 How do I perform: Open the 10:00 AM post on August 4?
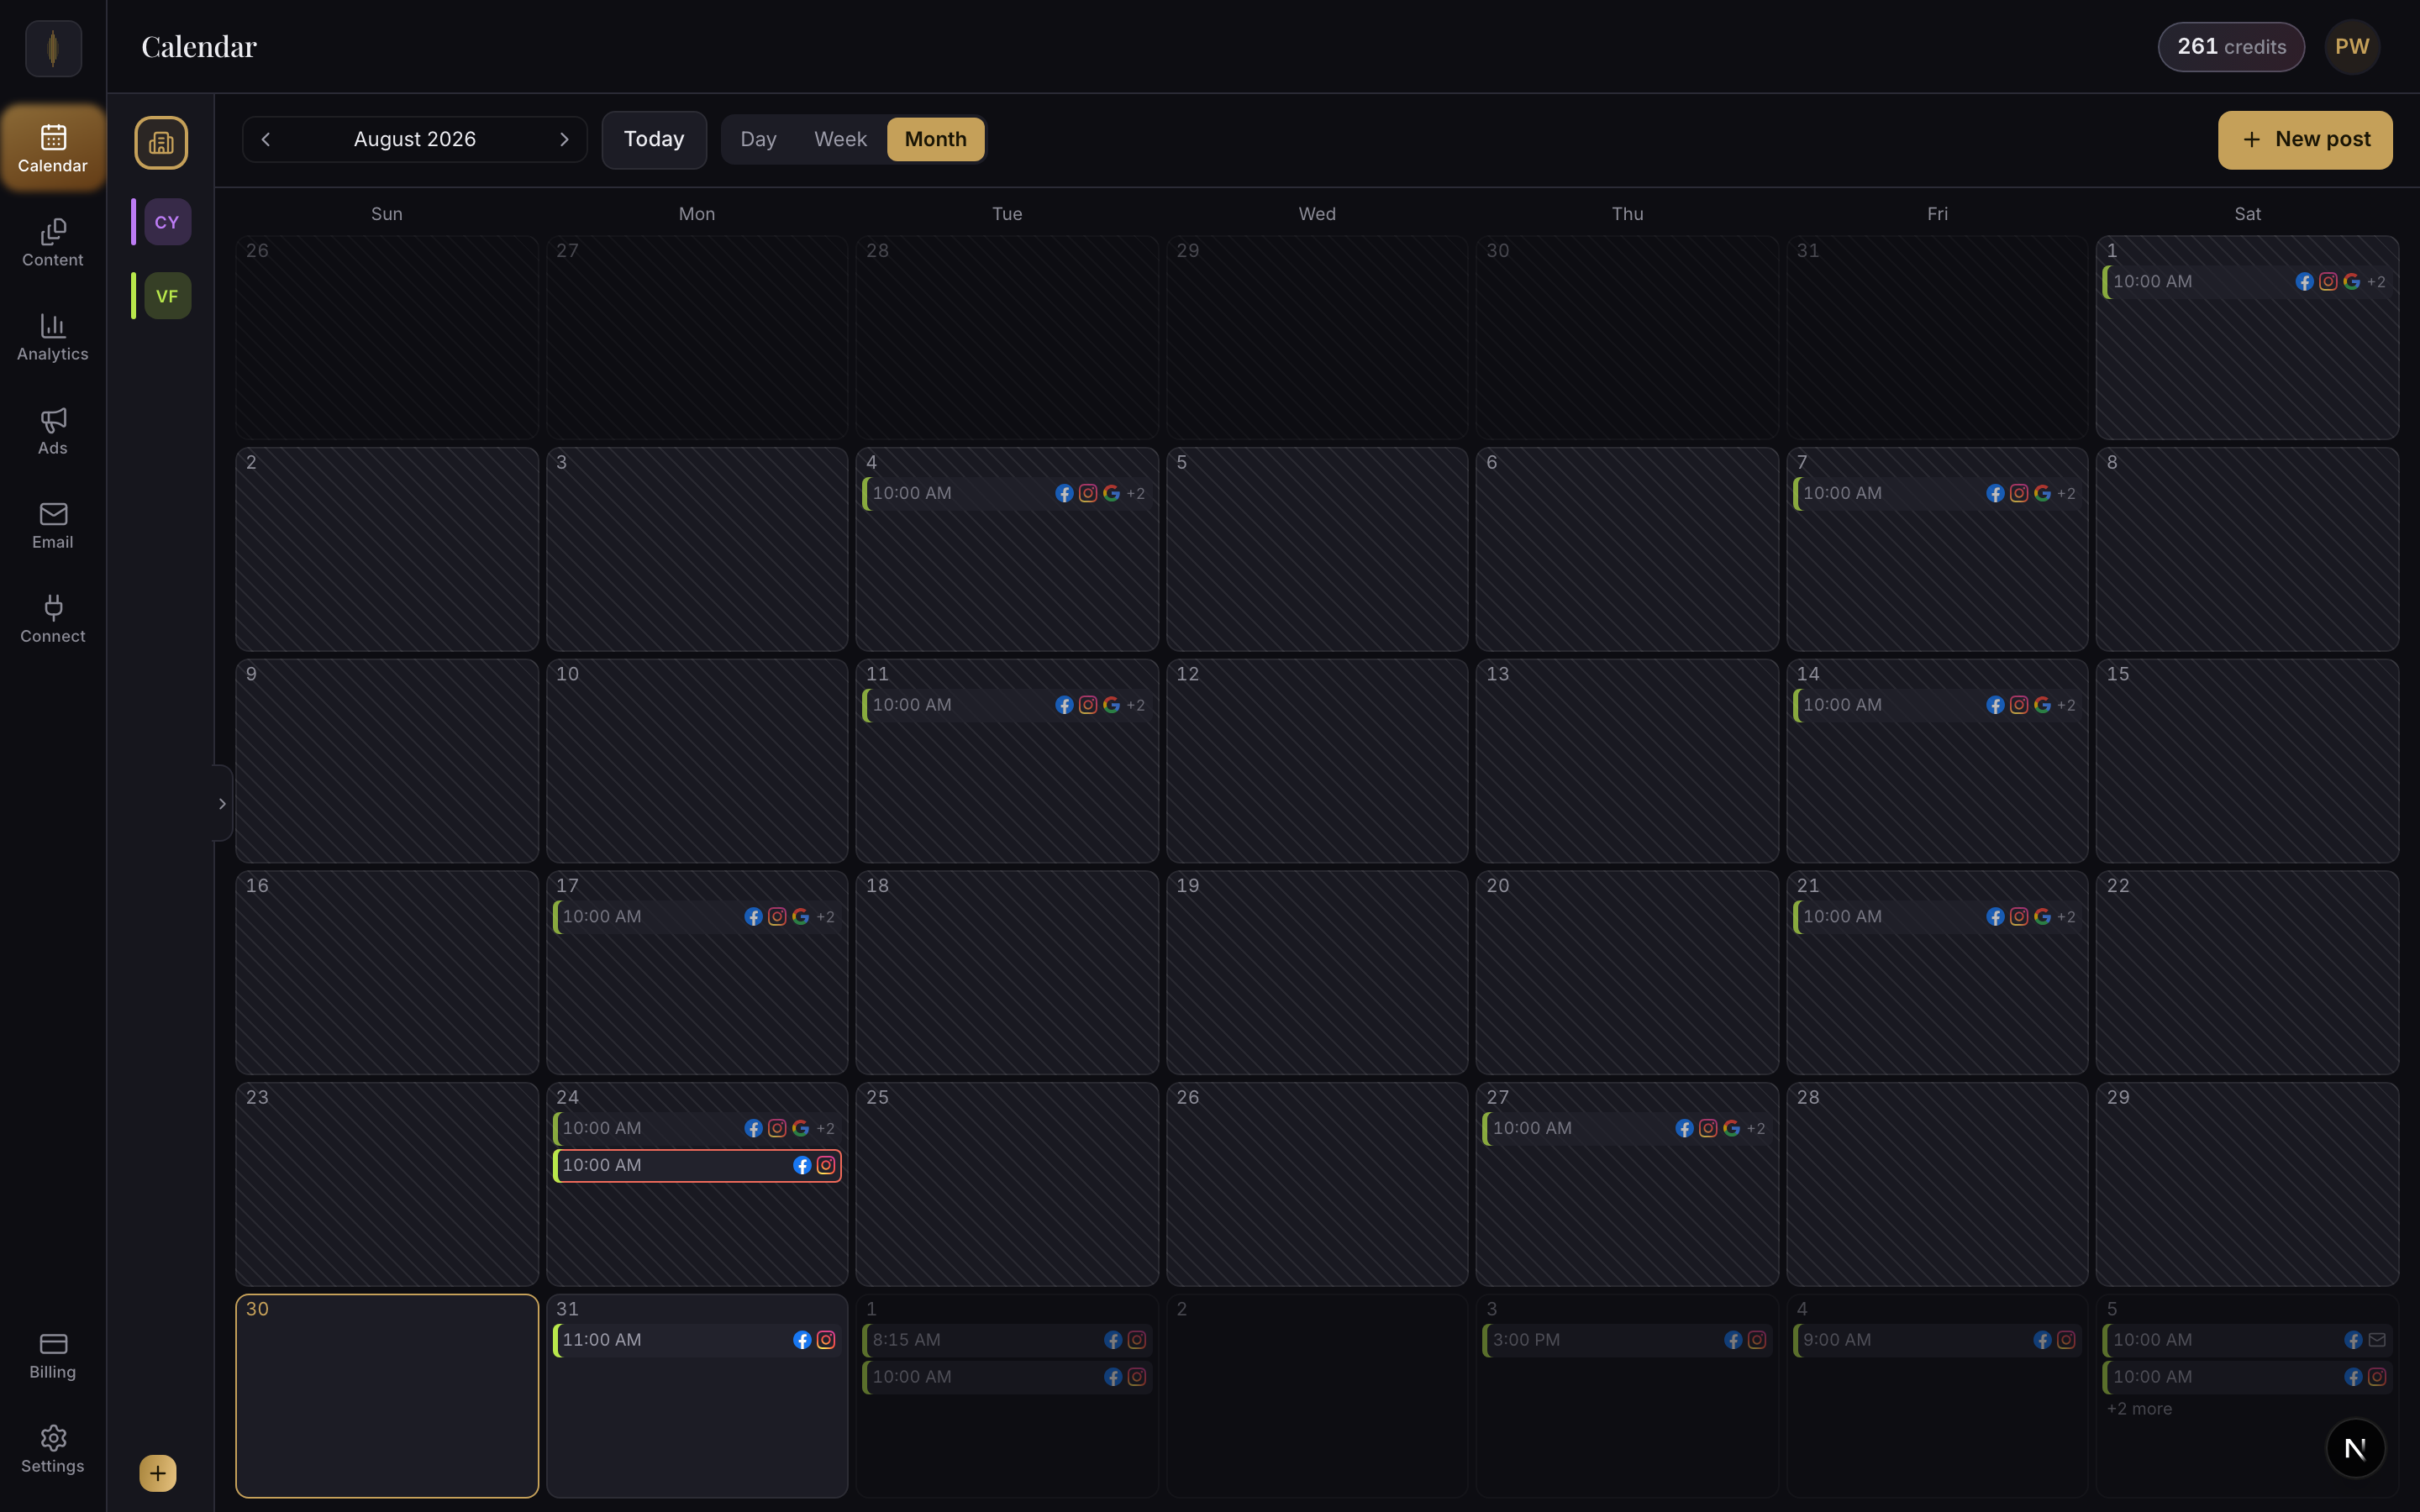1006,493
